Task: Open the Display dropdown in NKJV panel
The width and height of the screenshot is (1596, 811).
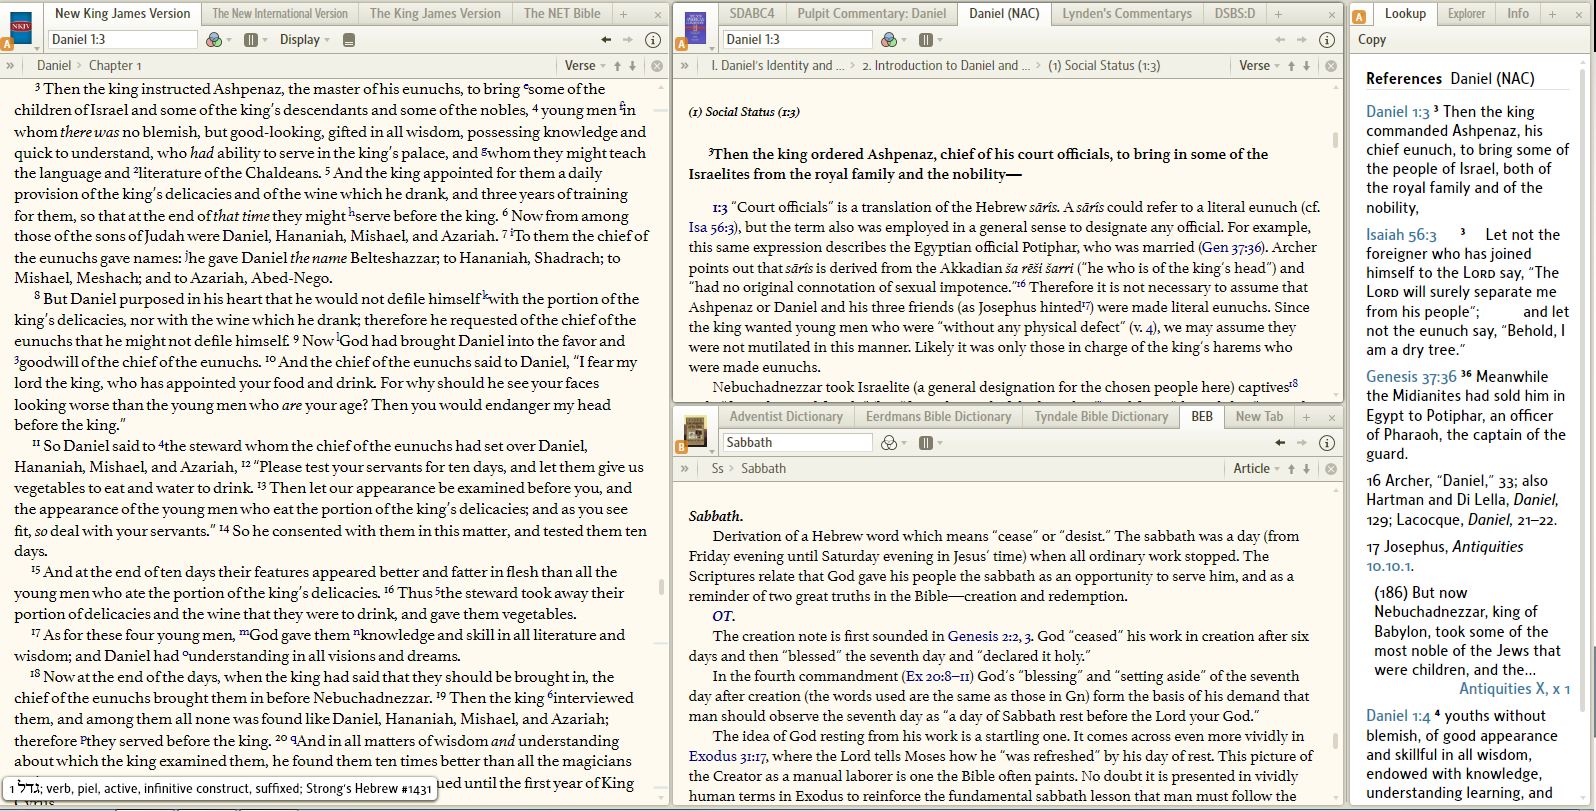Action: [305, 40]
